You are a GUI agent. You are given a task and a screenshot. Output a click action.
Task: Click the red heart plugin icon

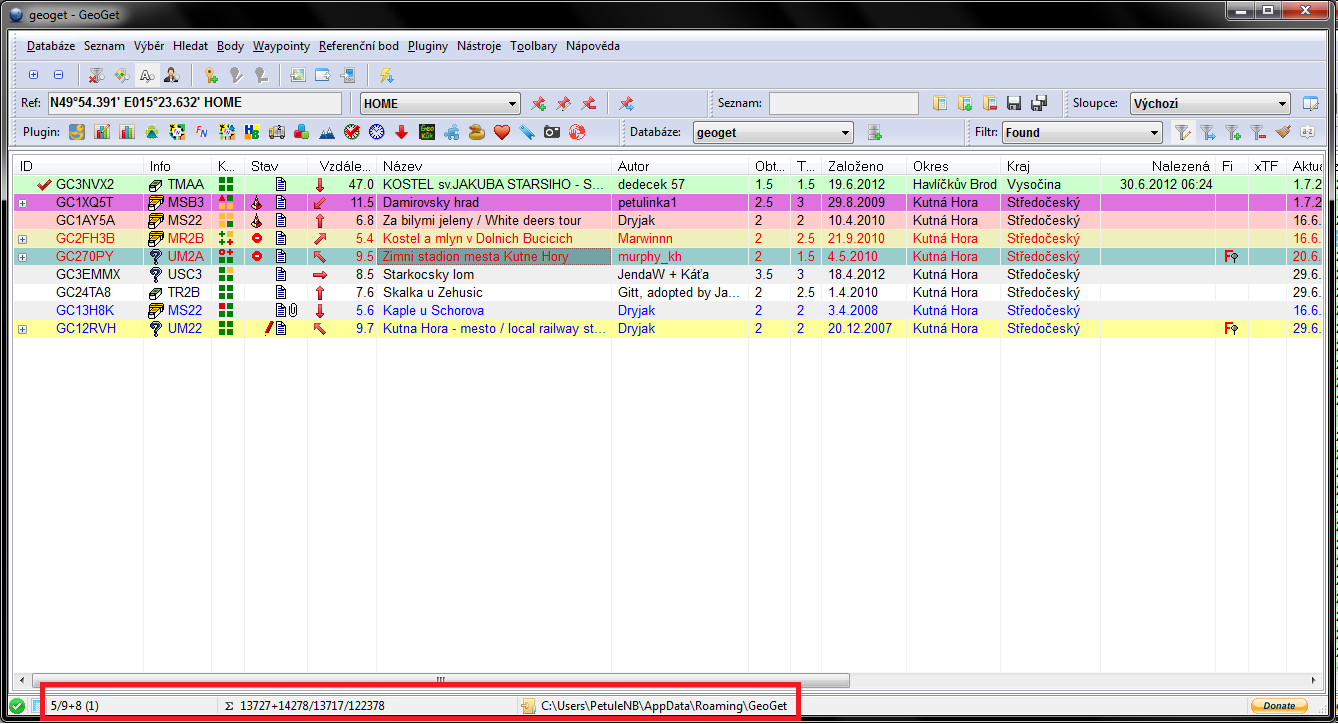[x=502, y=132]
